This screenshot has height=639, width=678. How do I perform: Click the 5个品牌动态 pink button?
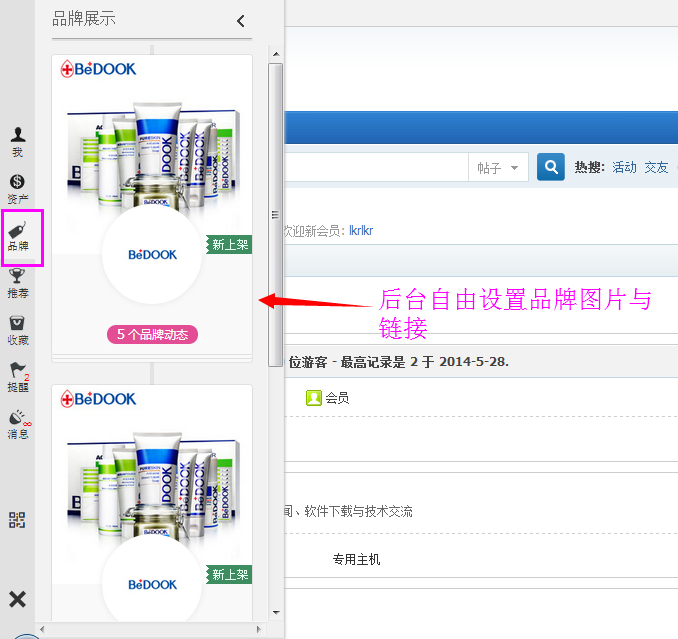pyautogui.click(x=152, y=334)
